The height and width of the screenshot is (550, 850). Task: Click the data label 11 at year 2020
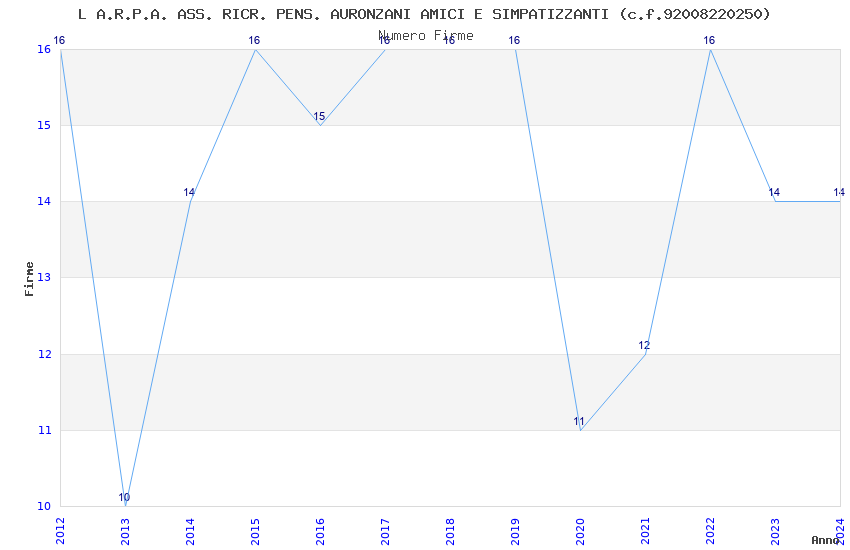pyautogui.click(x=579, y=421)
